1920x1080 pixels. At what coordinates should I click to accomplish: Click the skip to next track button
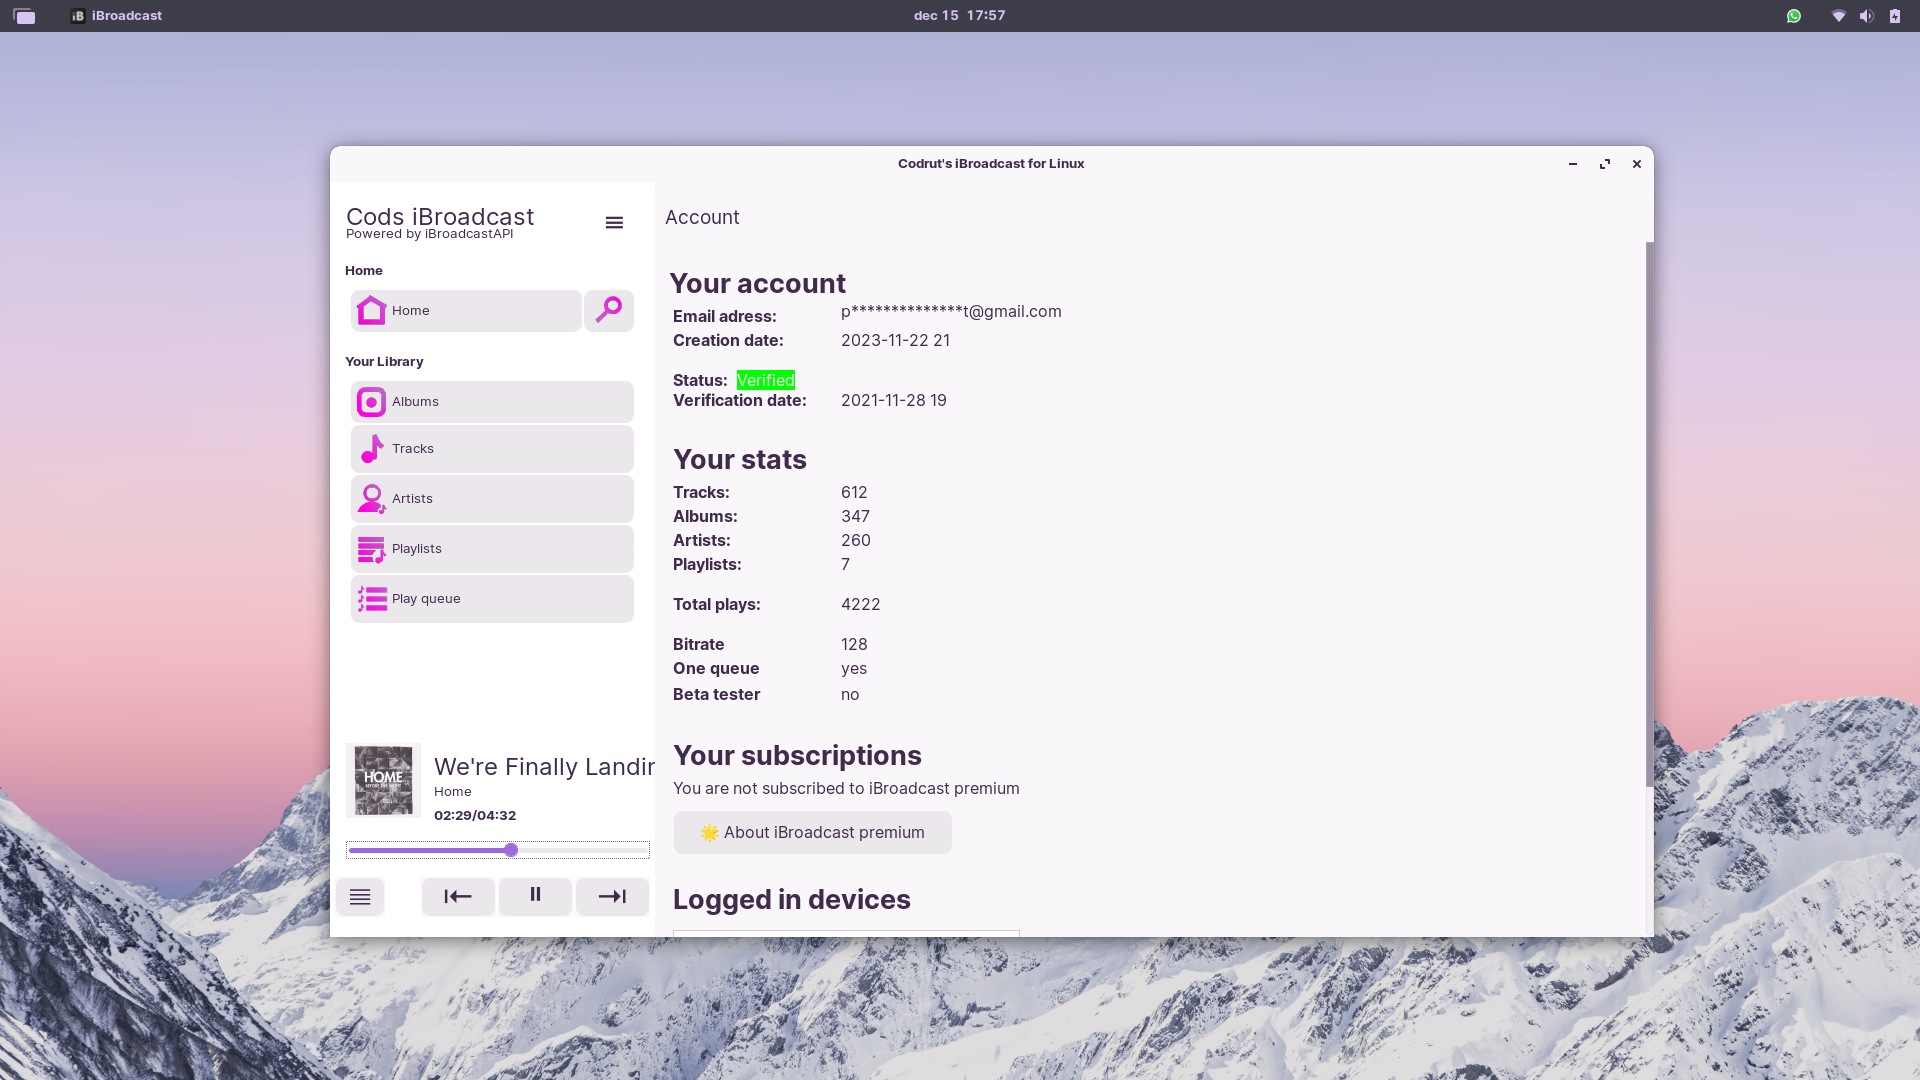(x=612, y=897)
